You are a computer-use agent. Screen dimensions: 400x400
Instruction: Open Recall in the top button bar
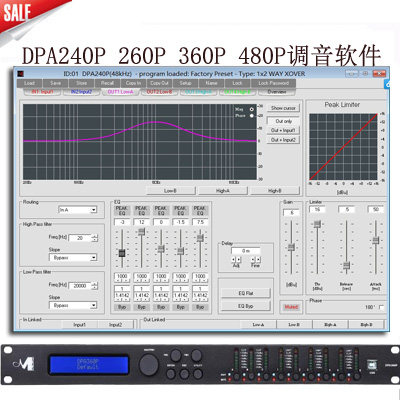(x=107, y=83)
